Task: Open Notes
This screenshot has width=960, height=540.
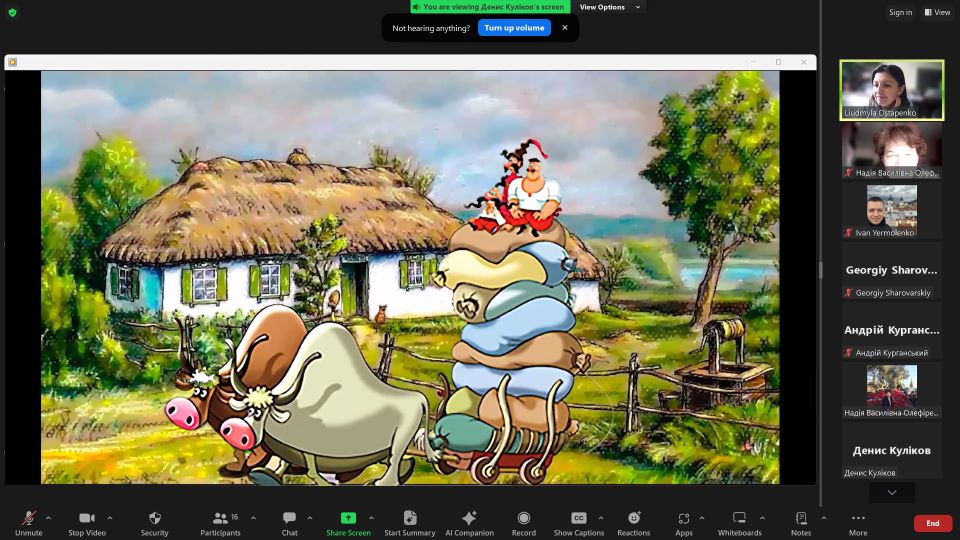Action: point(801,523)
